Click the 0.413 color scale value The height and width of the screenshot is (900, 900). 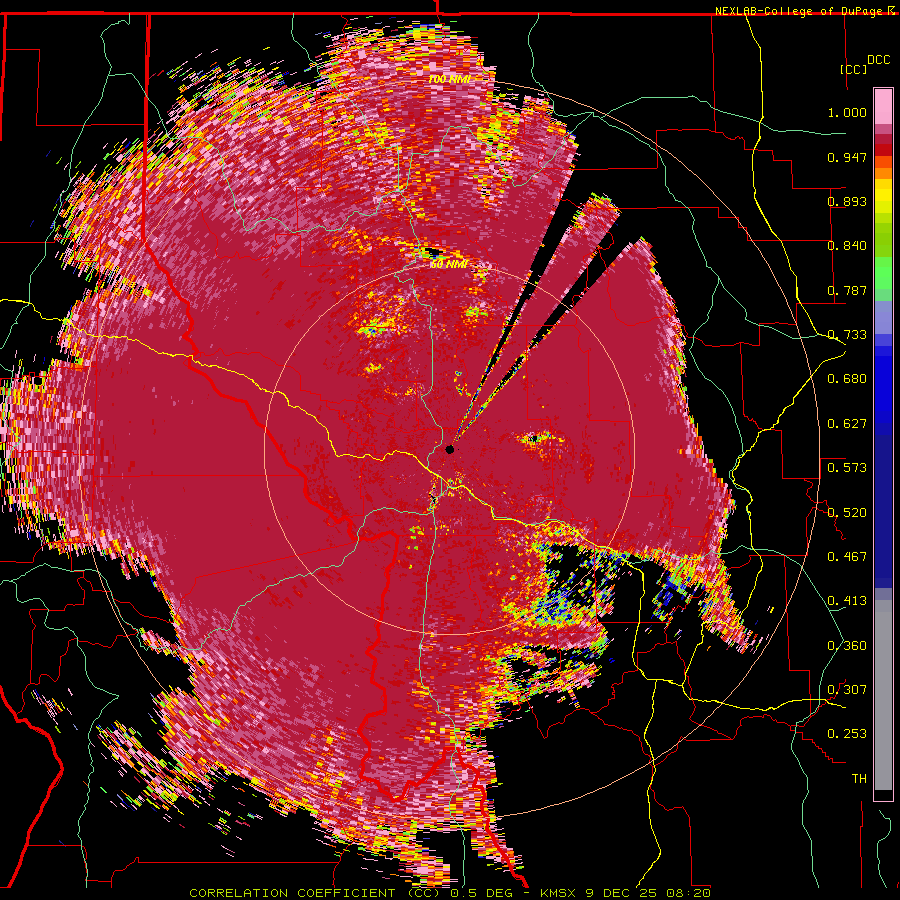[x=847, y=601]
